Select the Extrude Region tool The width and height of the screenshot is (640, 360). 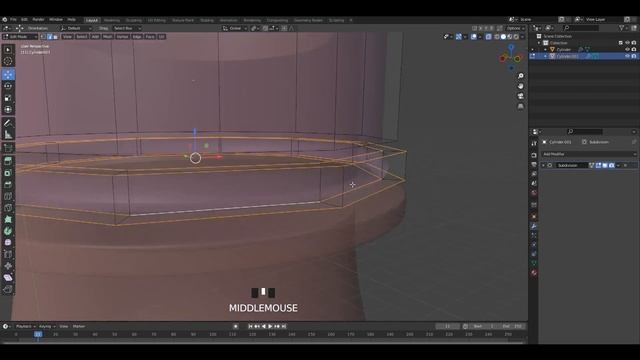click(x=8, y=161)
